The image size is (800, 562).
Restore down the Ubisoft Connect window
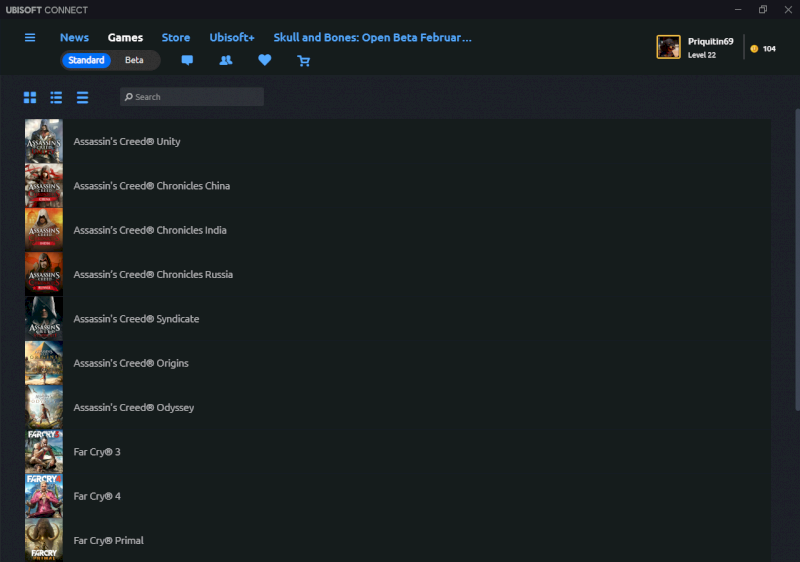pyautogui.click(x=763, y=10)
